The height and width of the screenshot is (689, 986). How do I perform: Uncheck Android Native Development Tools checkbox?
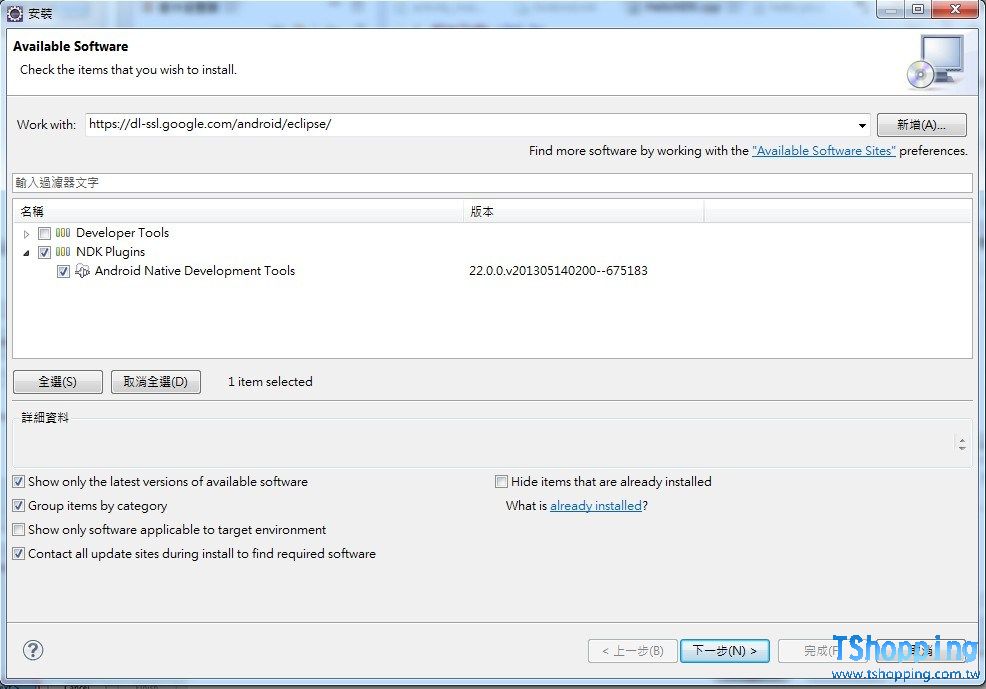tap(64, 271)
